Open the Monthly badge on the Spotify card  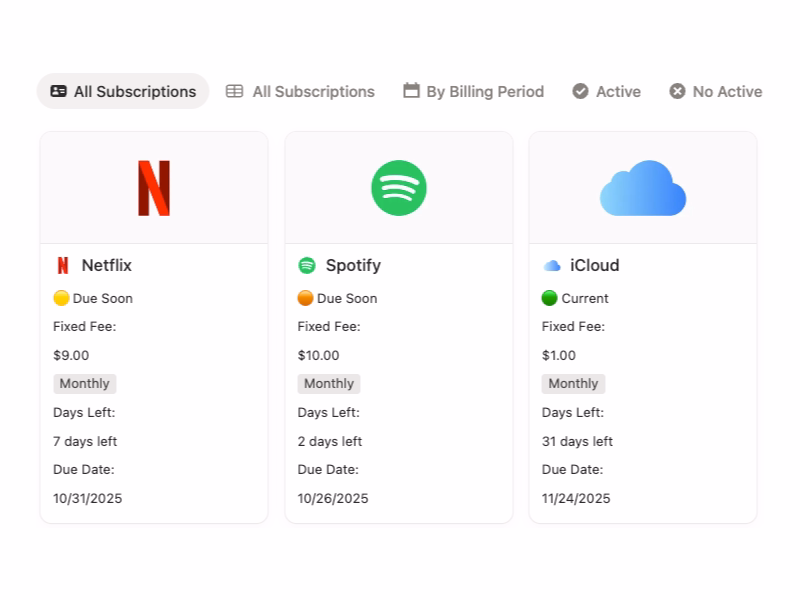(328, 383)
